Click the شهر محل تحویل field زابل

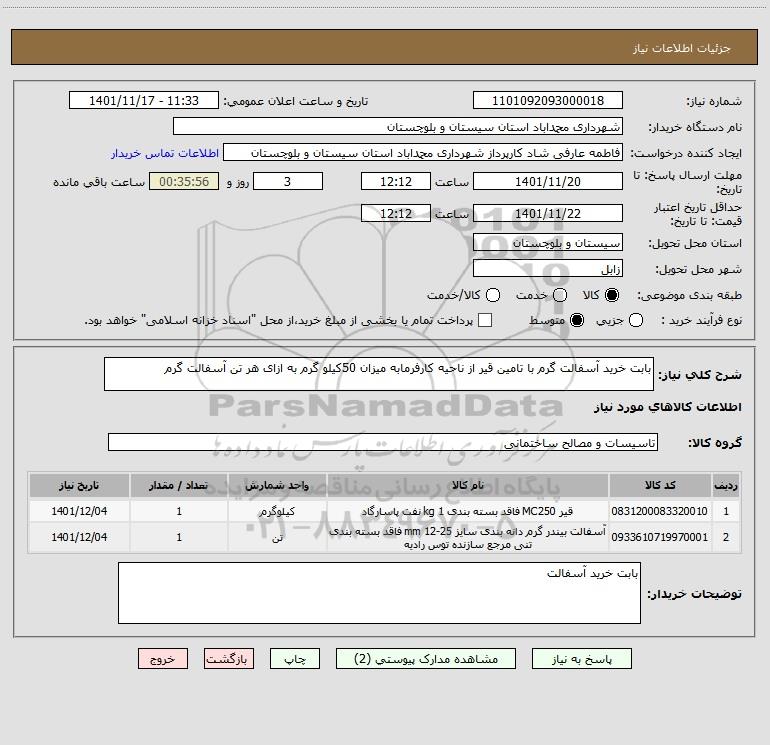(x=548, y=269)
